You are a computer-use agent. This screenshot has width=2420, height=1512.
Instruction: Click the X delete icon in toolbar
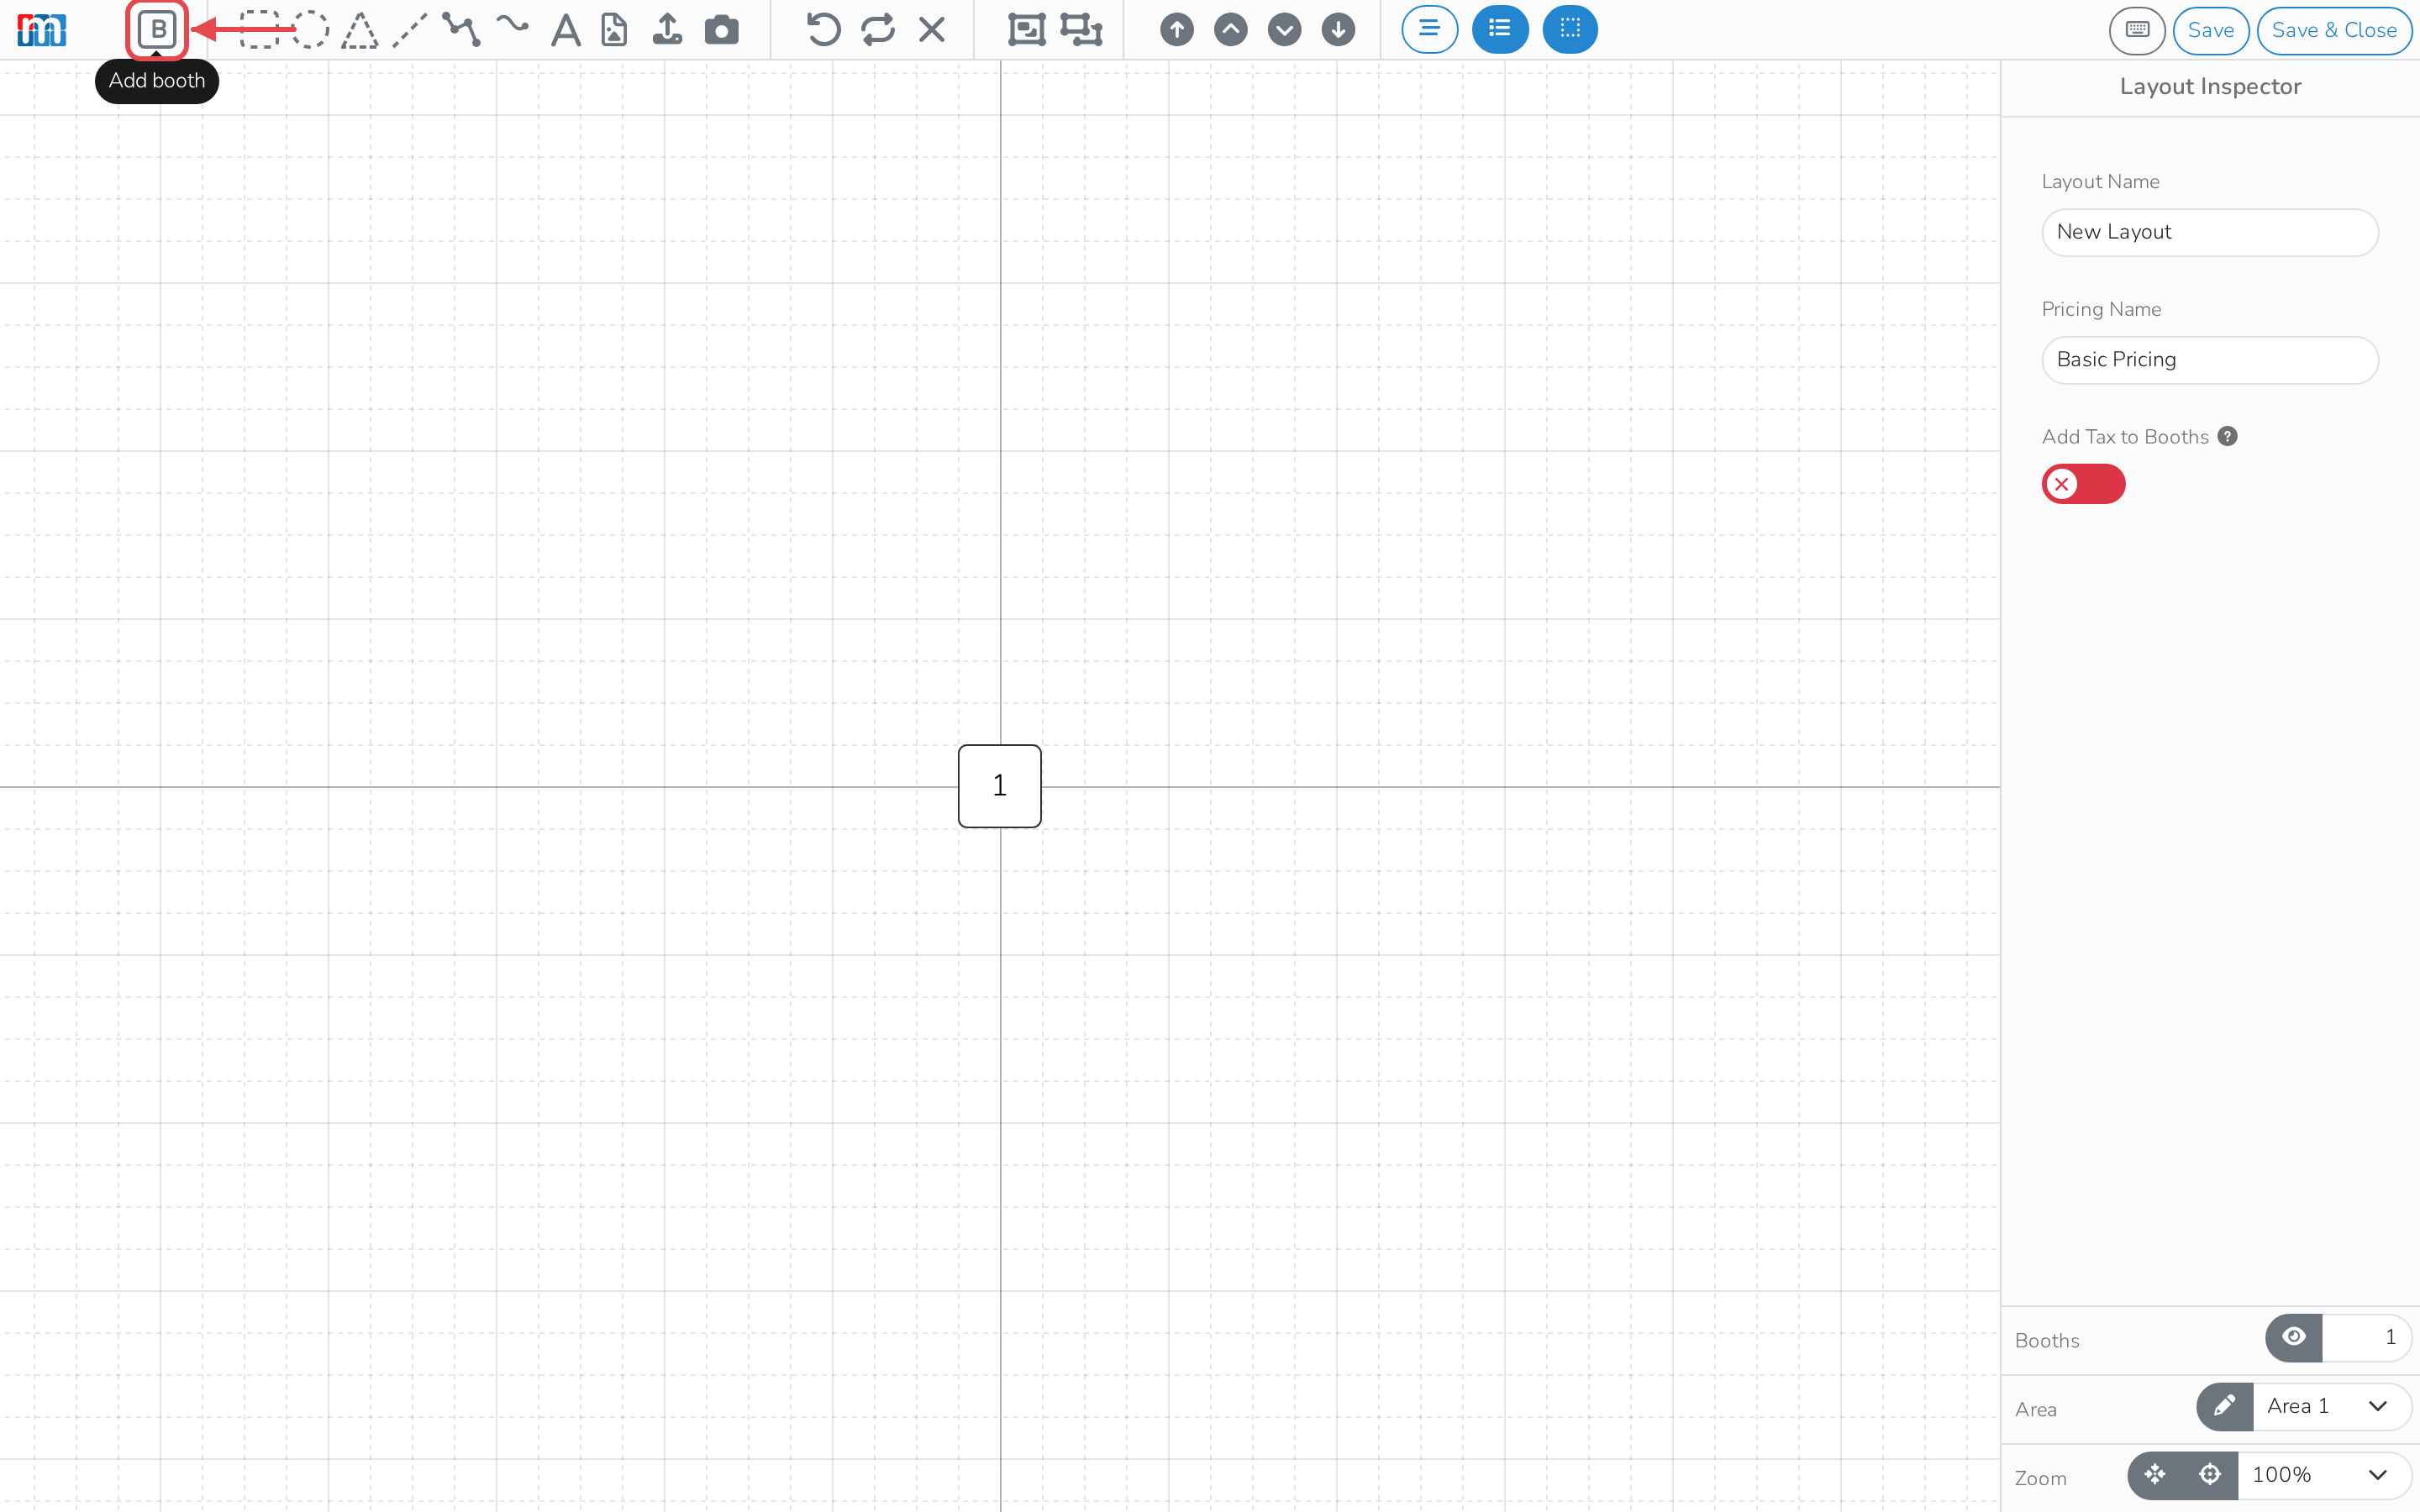tap(932, 30)
